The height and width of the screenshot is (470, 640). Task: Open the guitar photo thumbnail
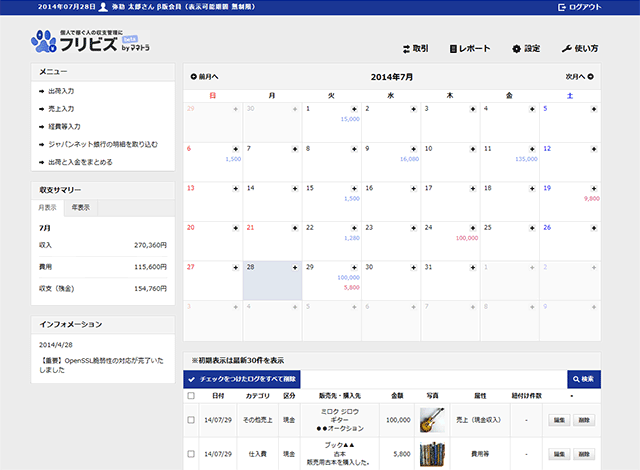[x=432, y=420]
